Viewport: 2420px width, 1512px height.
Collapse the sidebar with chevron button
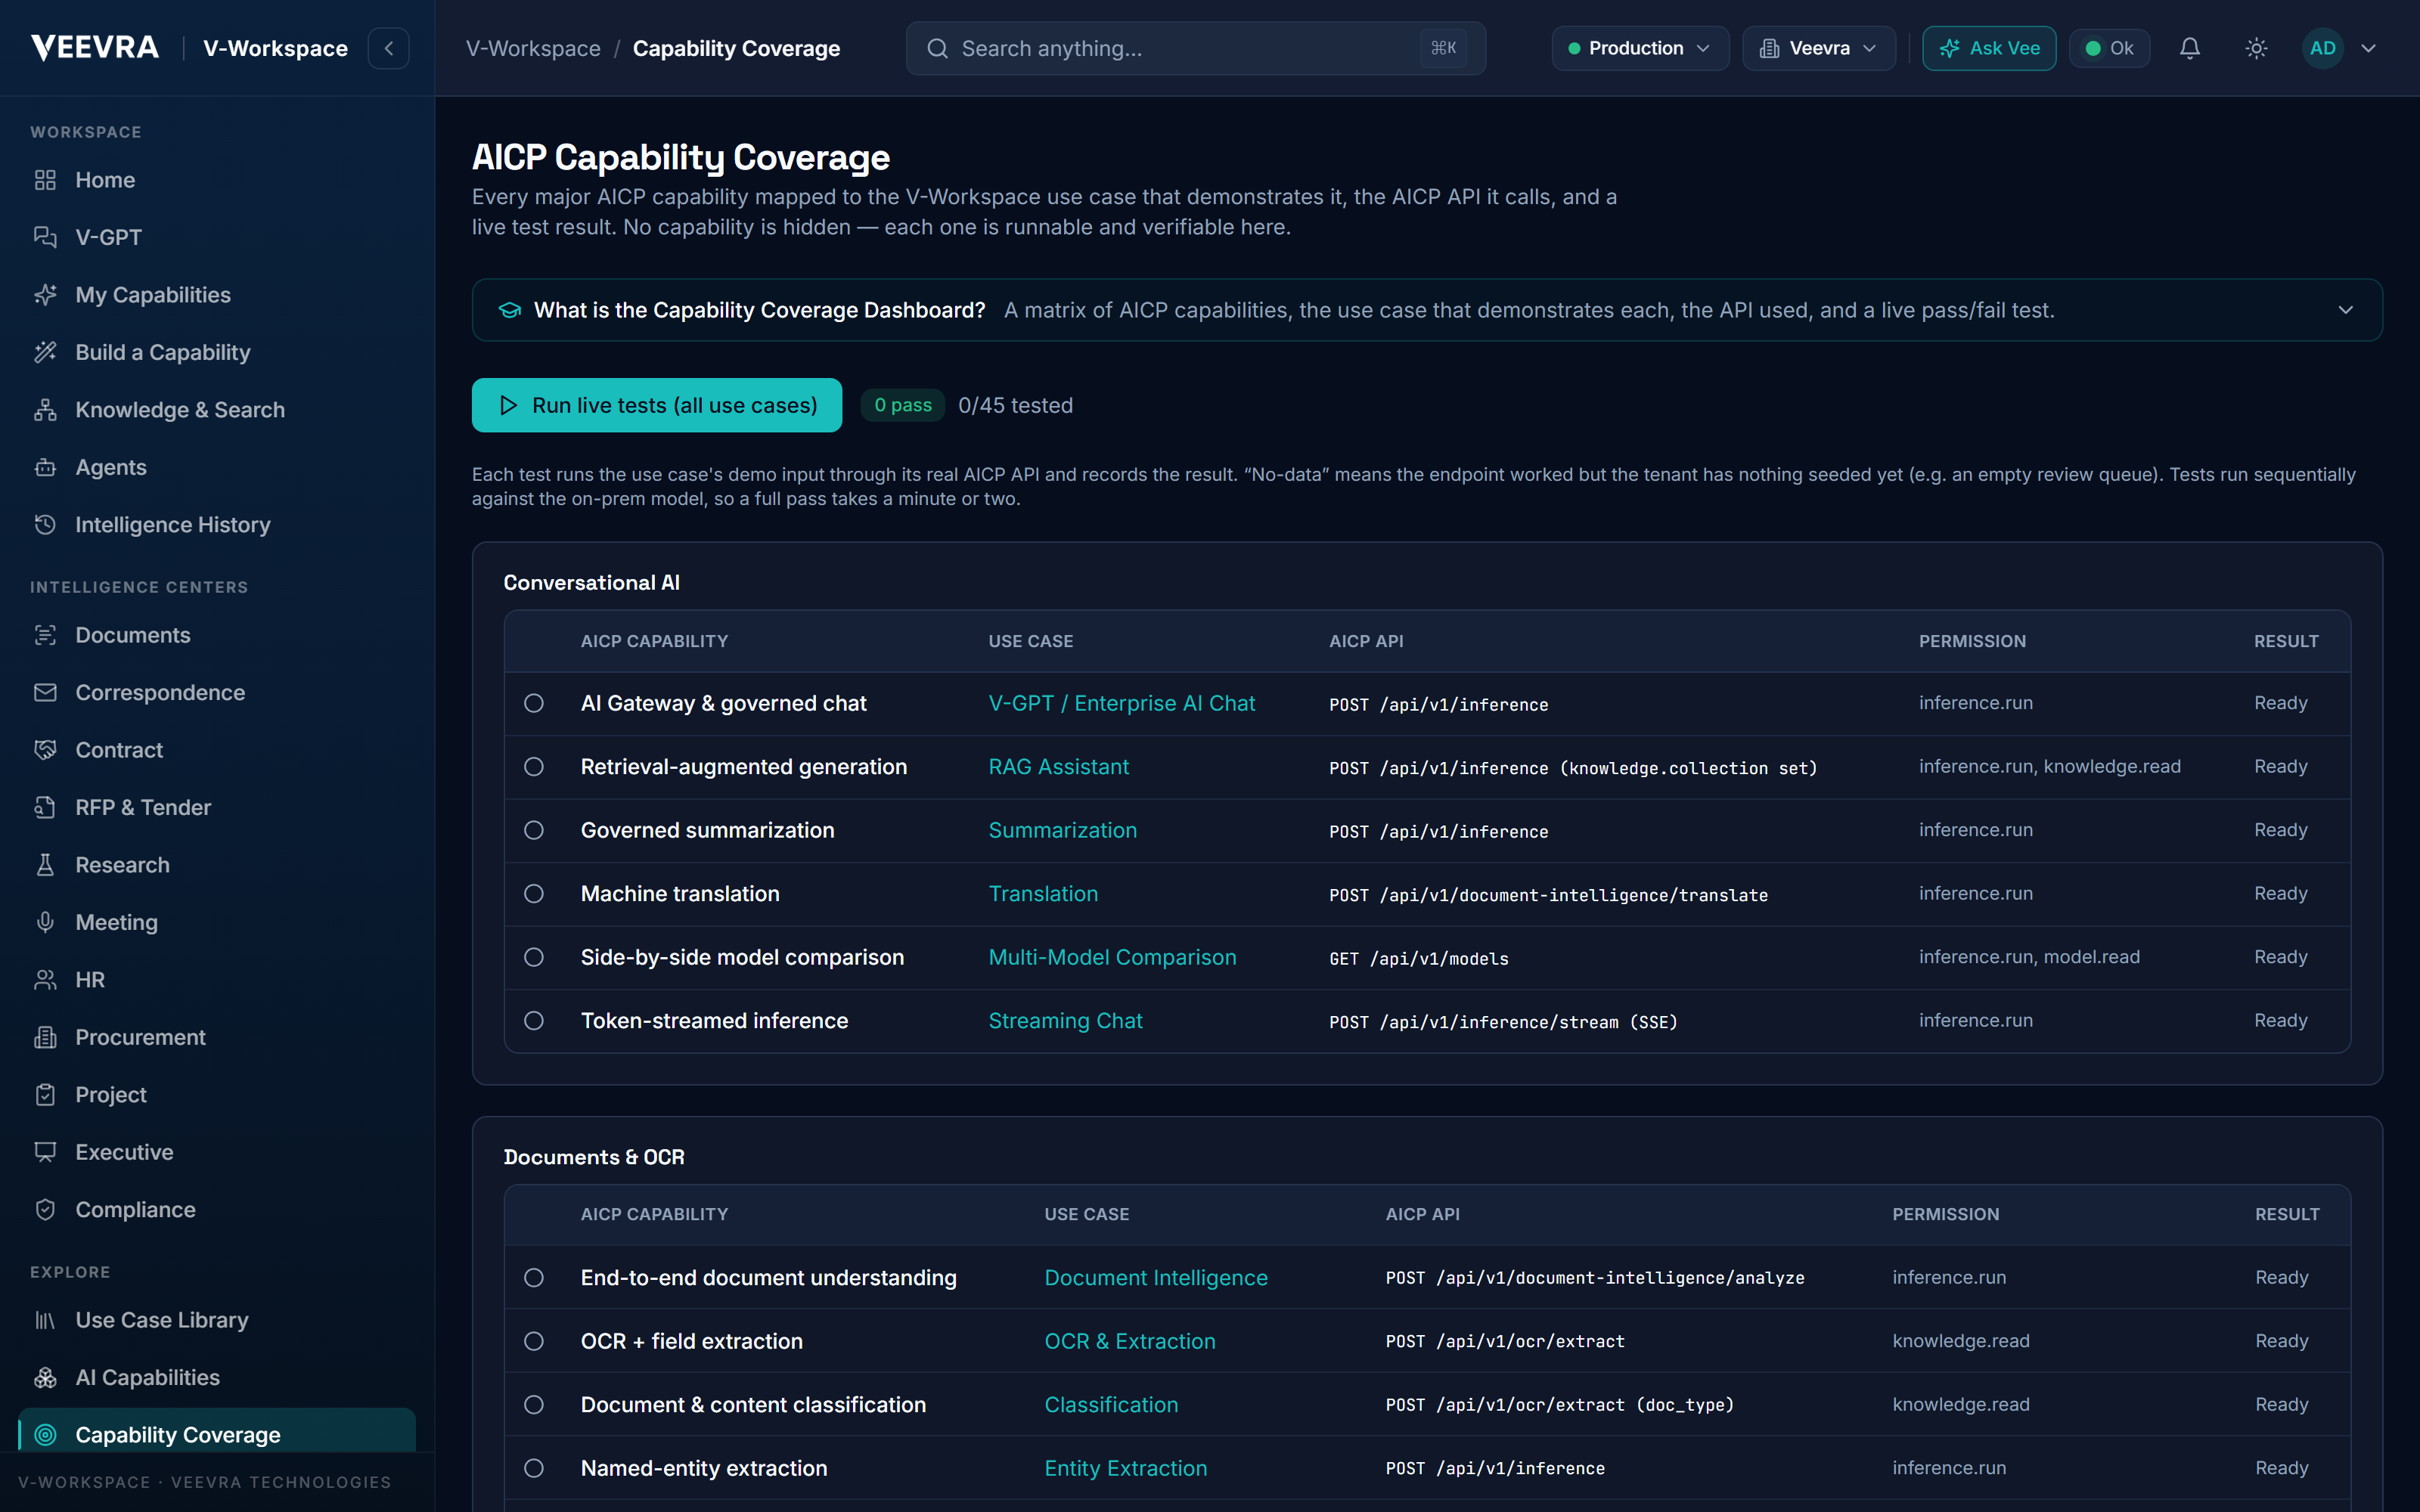coord(389,48)
